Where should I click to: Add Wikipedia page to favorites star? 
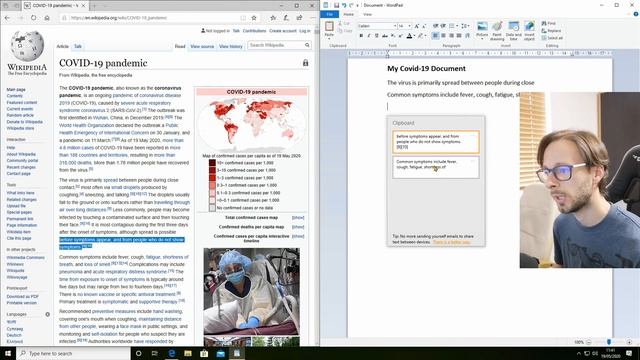[254, 18]
